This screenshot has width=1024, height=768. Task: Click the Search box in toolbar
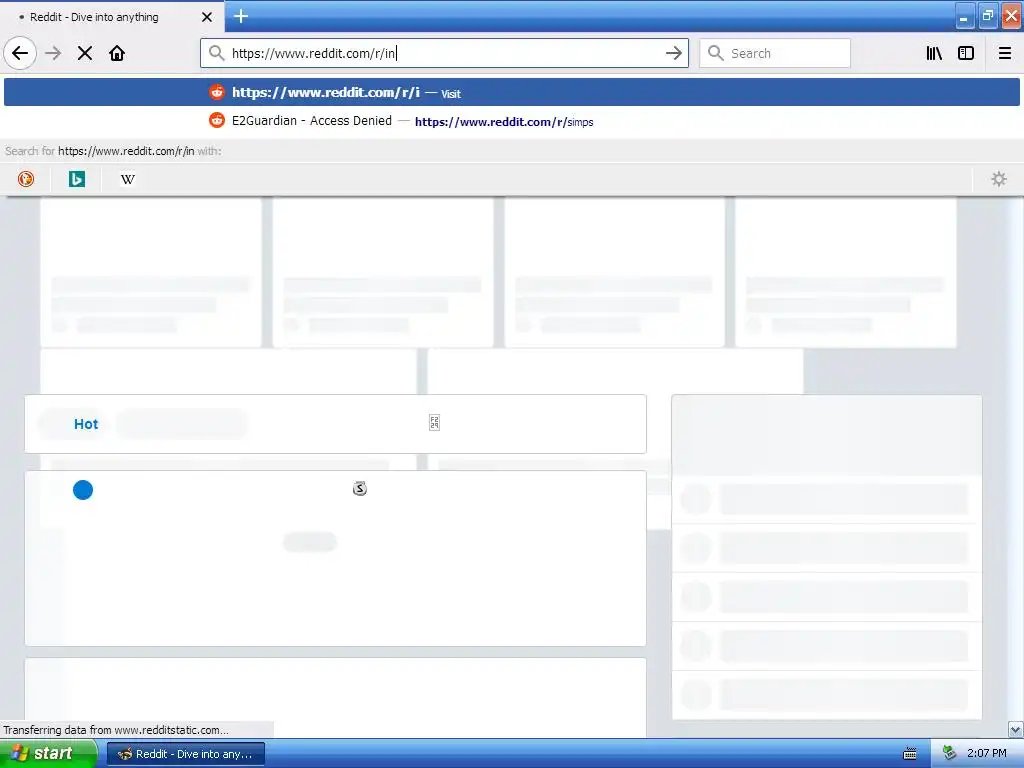coord(775,54)
